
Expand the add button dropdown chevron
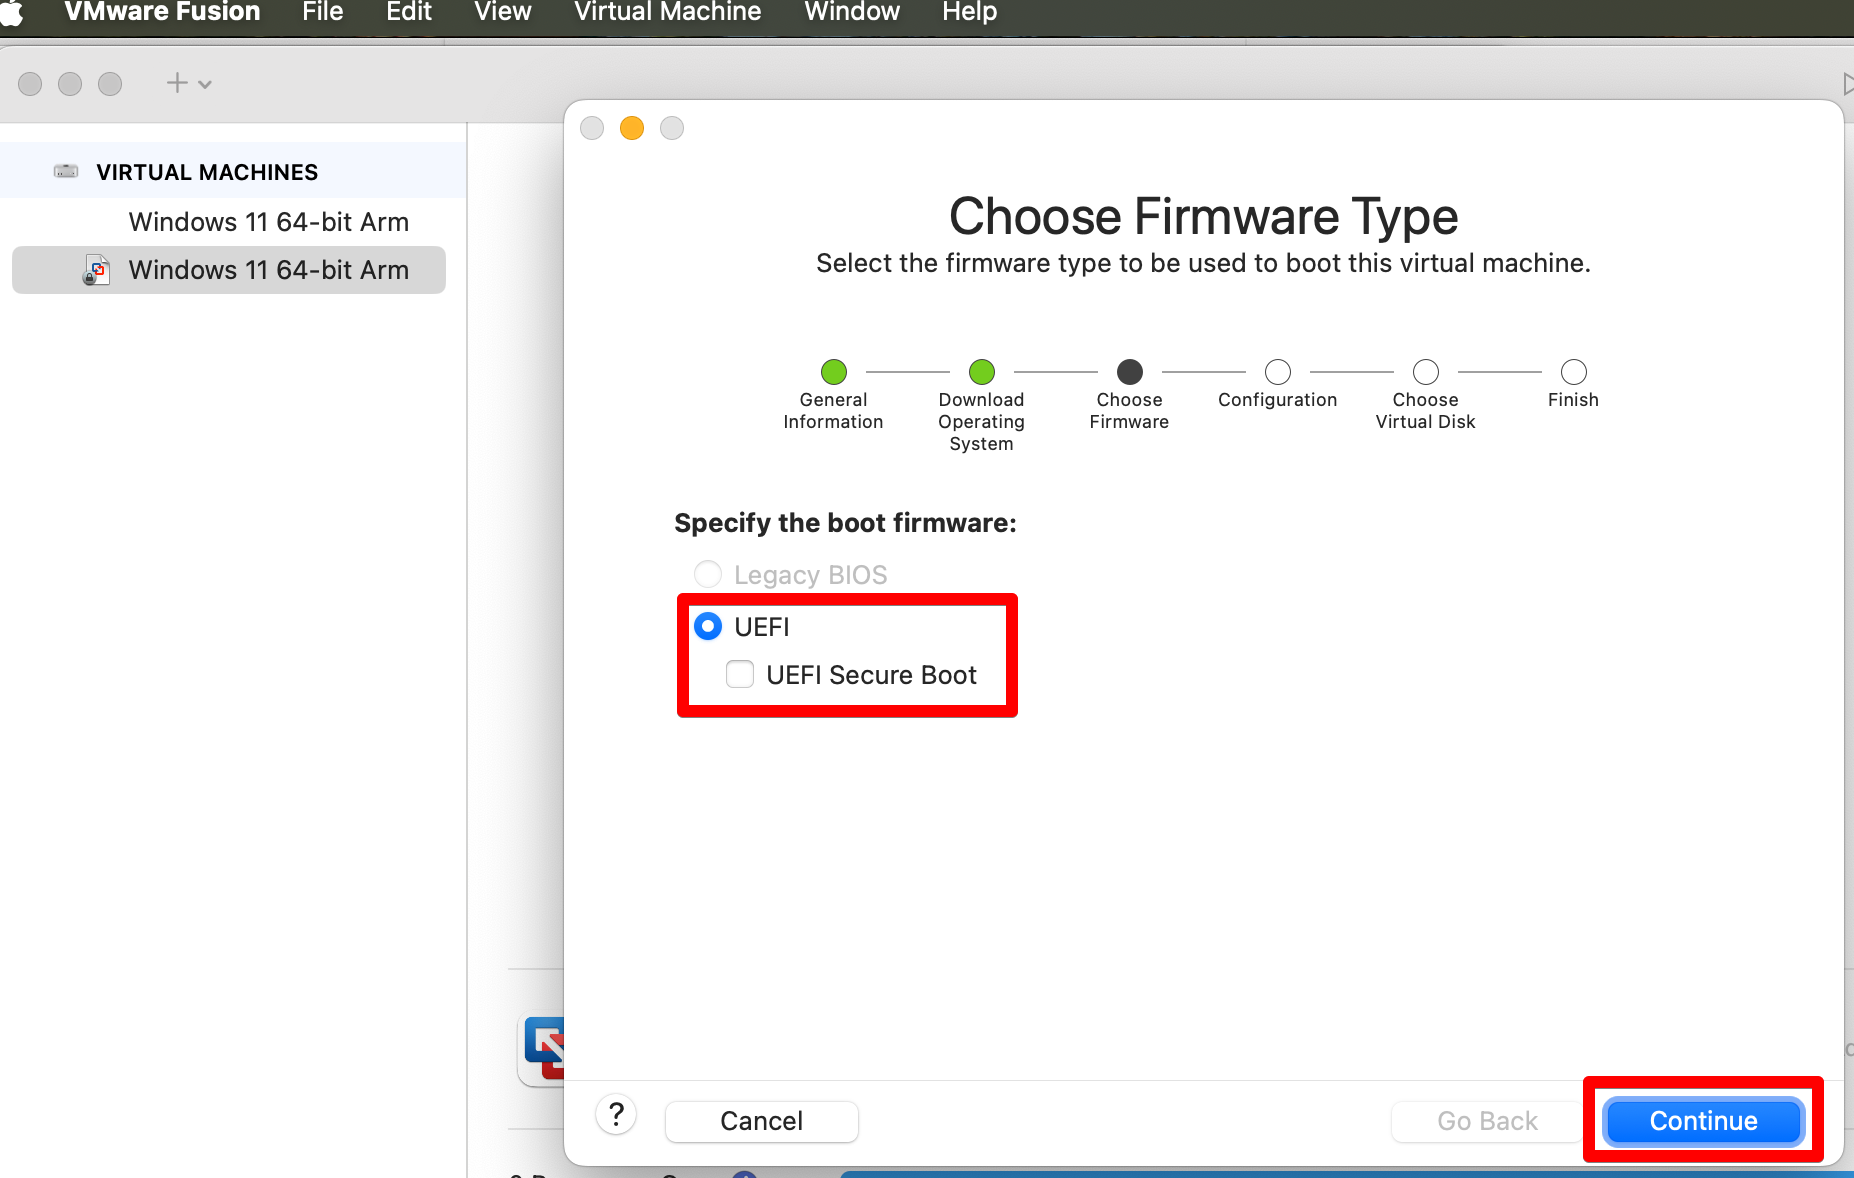205,85
